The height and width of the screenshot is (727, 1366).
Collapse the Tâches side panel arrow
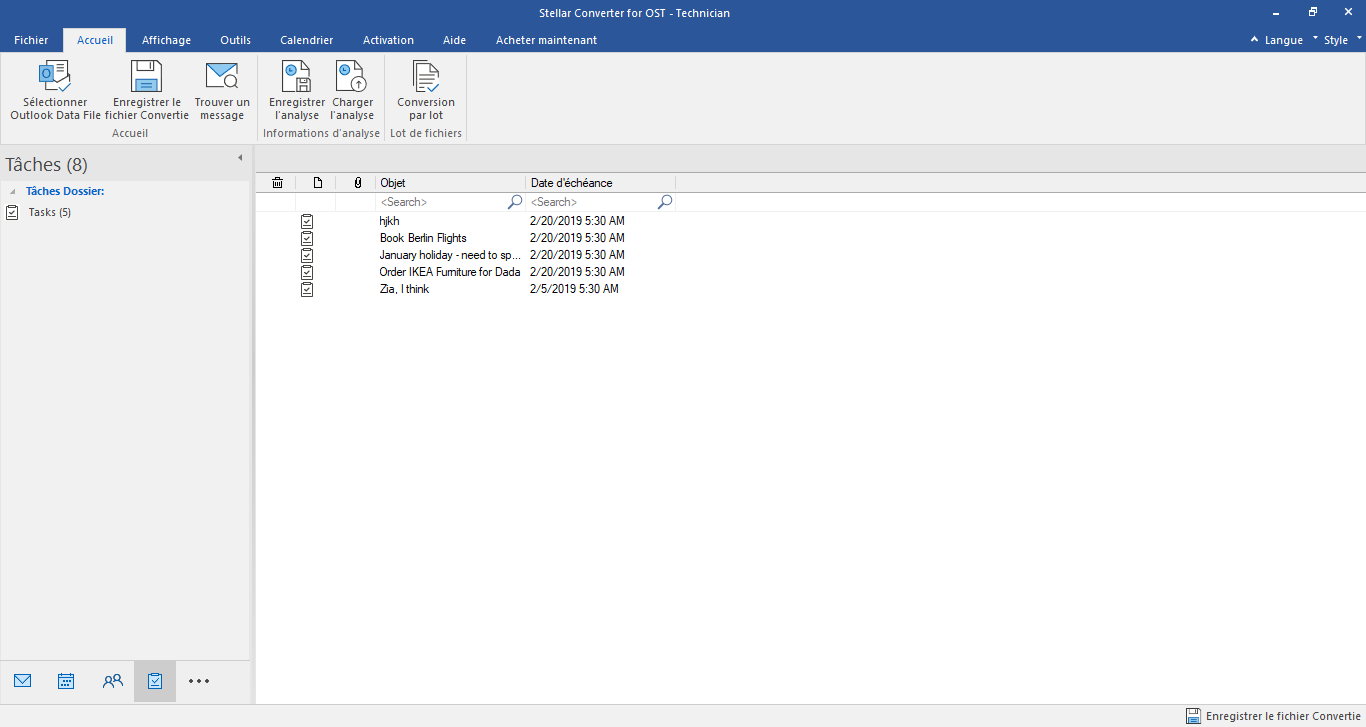[240, 158]
